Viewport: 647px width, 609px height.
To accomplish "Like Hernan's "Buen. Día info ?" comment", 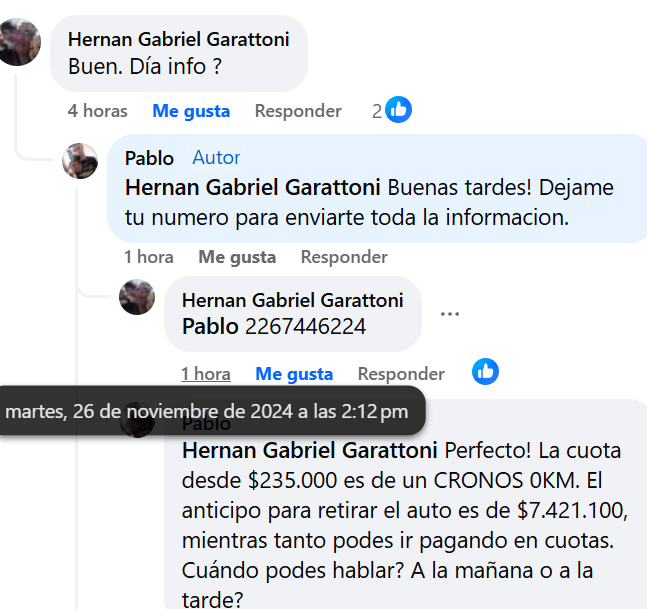I will (191, 111).
